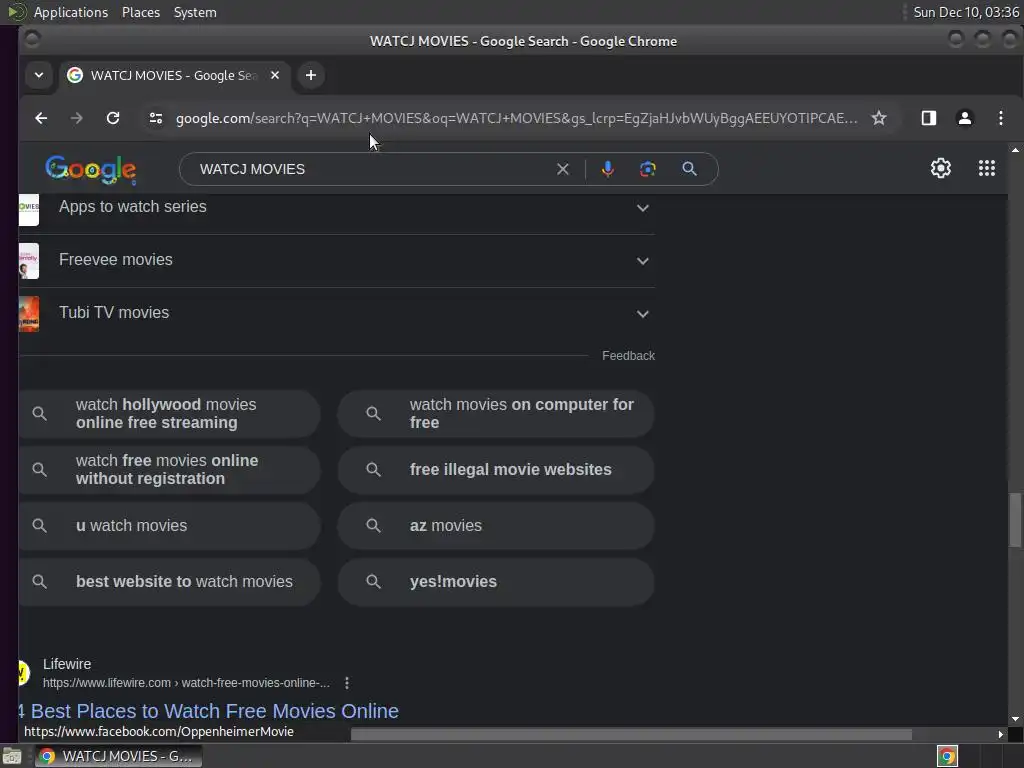Open Google quick settings gear
The image size is (1024, 768).
tap(940, 168)
